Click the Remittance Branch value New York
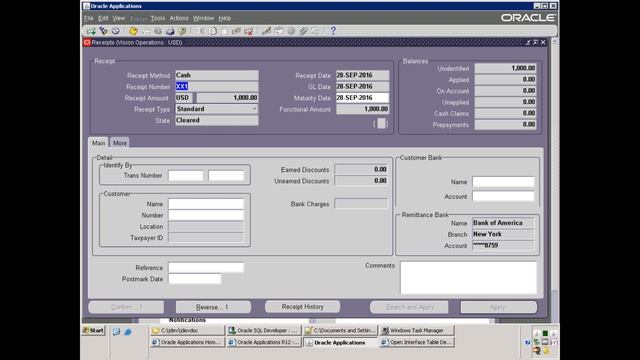Image resolution: width=640 pixels, height=360 pixels. pyautogui.click(x=503, y=234)
